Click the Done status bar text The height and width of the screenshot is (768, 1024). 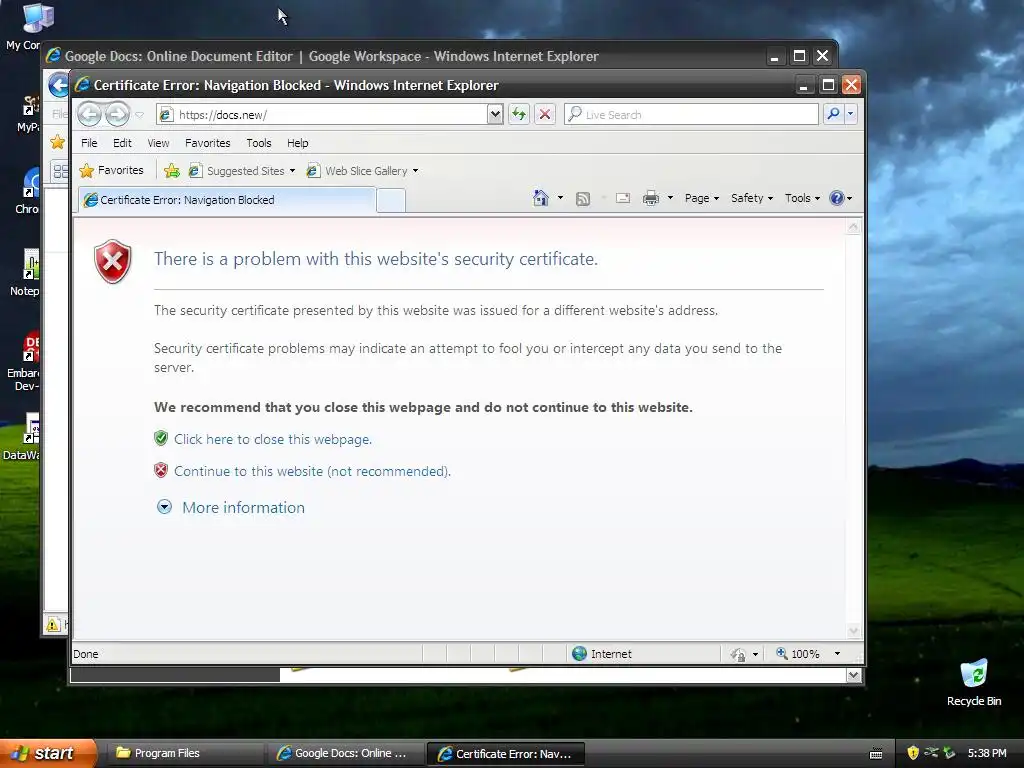point(86,654)
